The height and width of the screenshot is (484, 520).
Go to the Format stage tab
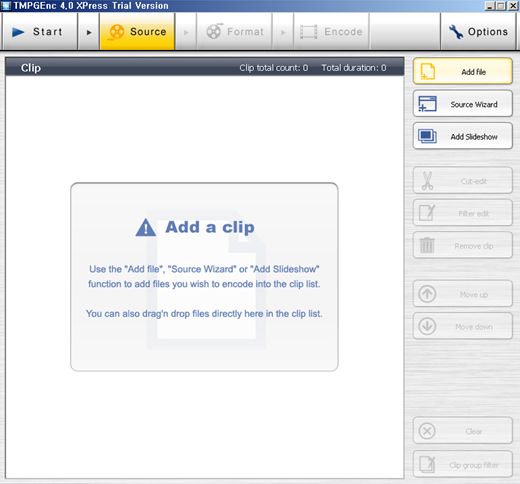point(234,32)
